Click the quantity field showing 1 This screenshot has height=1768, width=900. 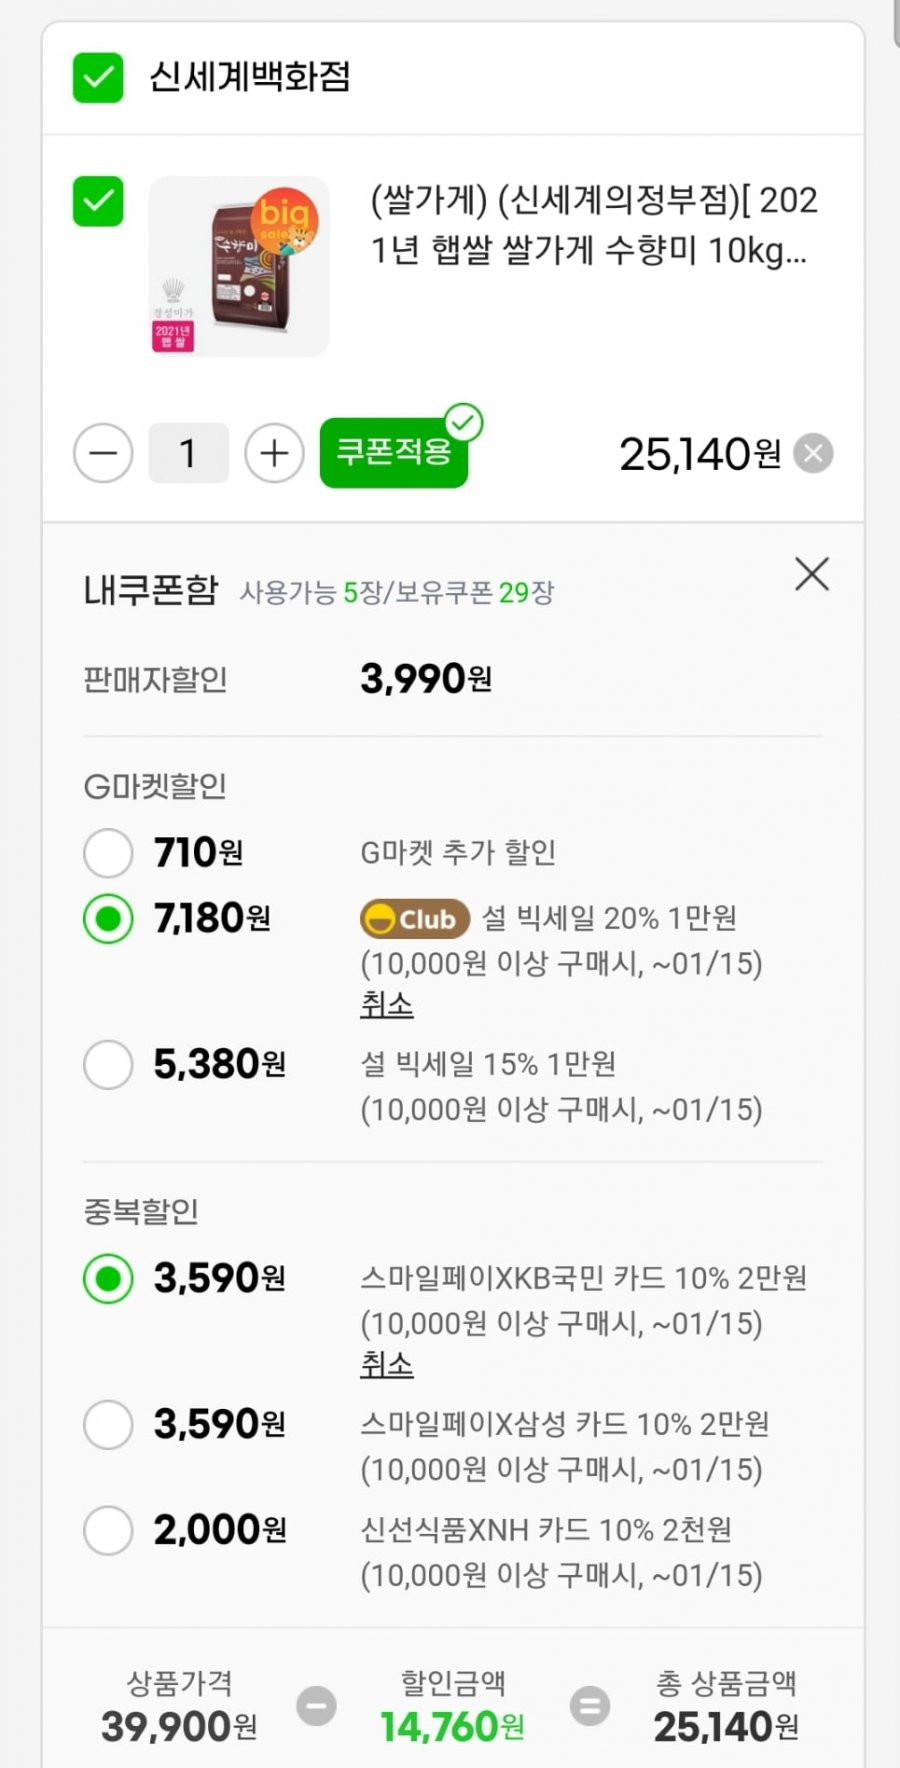pyautogui.click(x=188, y=453)
